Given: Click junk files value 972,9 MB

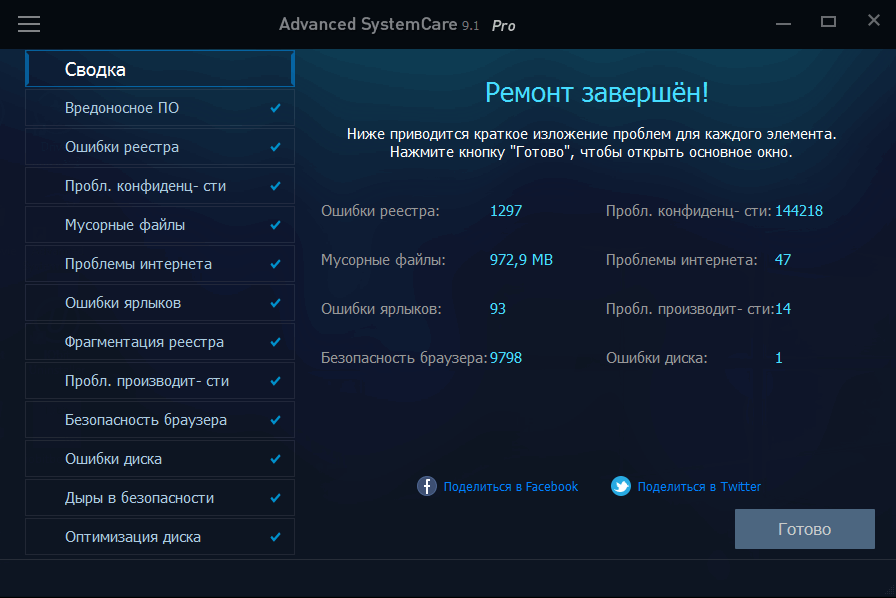Looking at the screenshot, I should tap(521, 260).
